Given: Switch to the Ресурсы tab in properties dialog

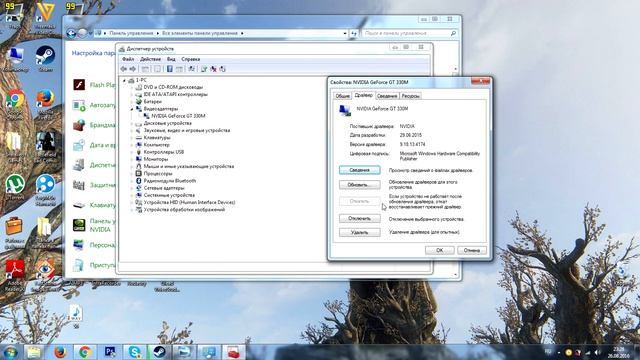Looking at the screenshot, I should pos(411,96).
